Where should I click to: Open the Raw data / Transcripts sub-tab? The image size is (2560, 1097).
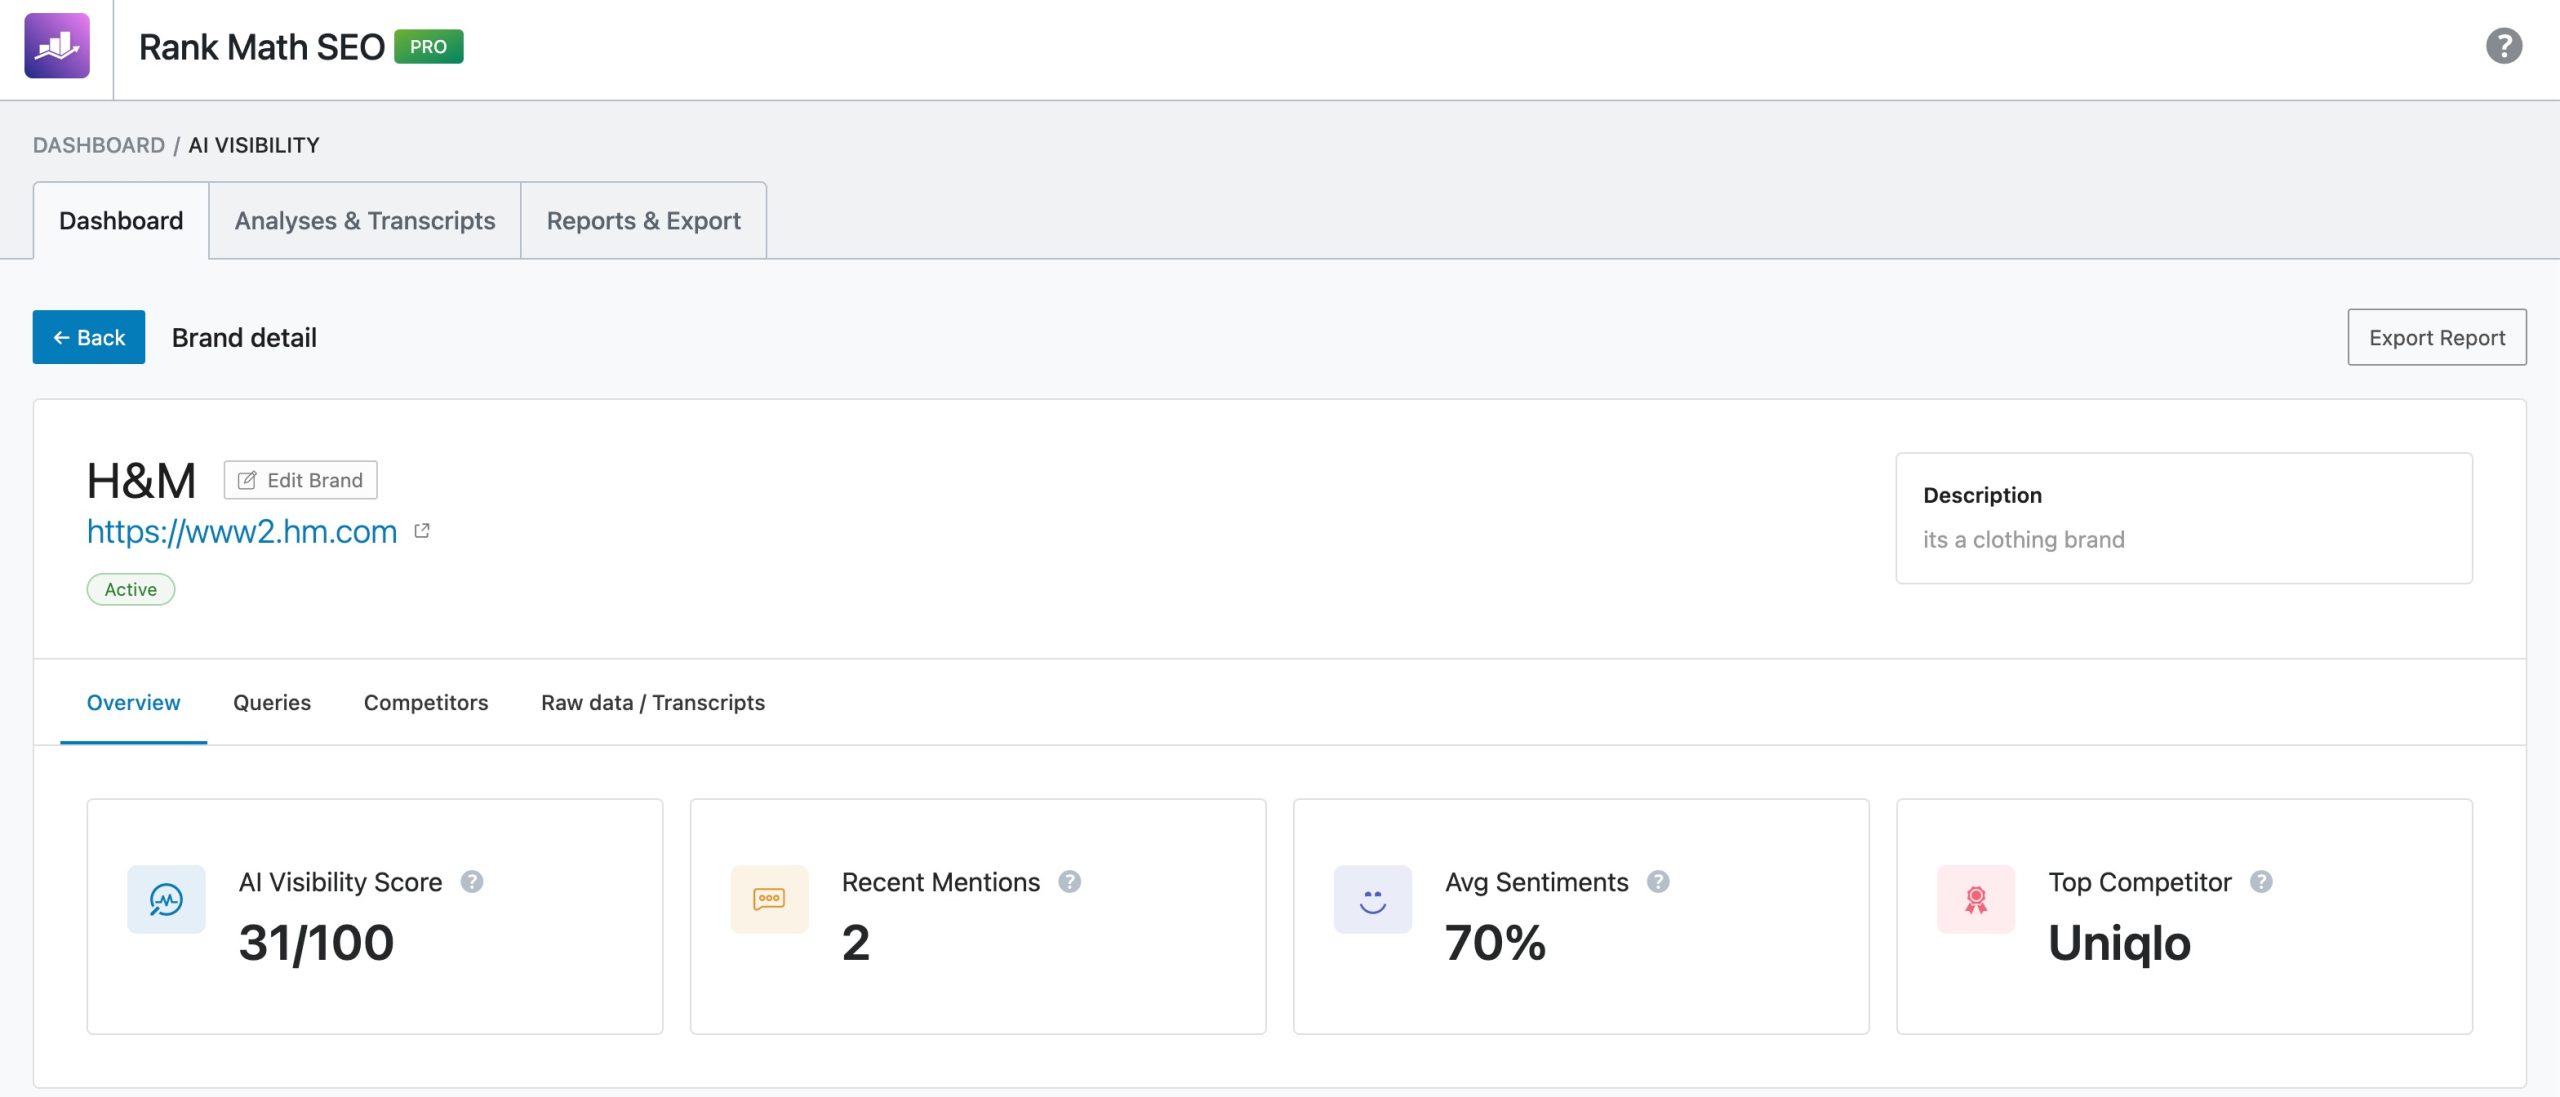point(653,703)
